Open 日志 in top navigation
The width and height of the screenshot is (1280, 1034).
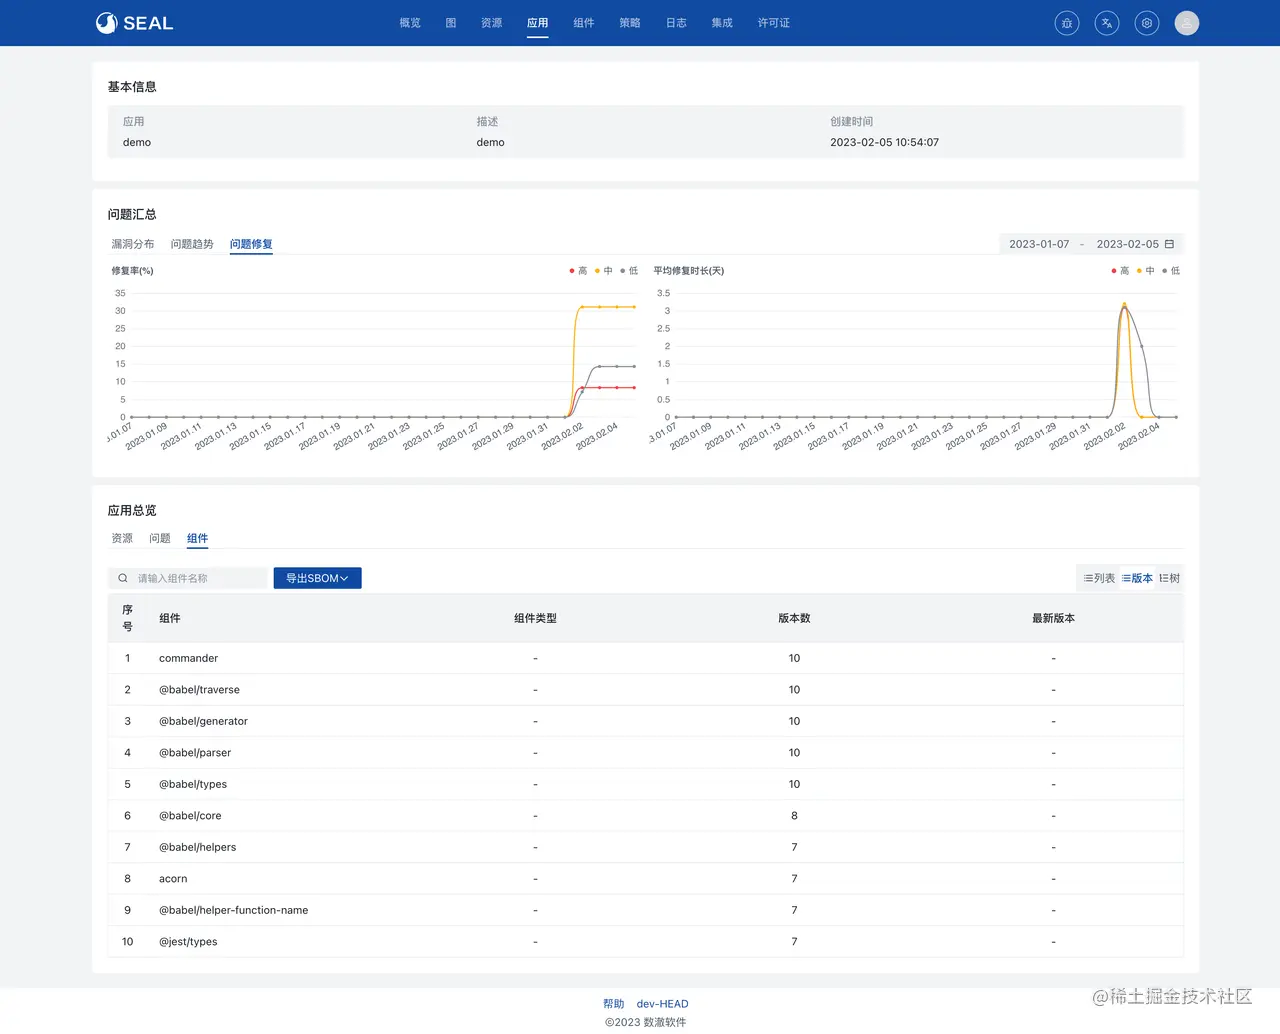(x=676, y=23)
